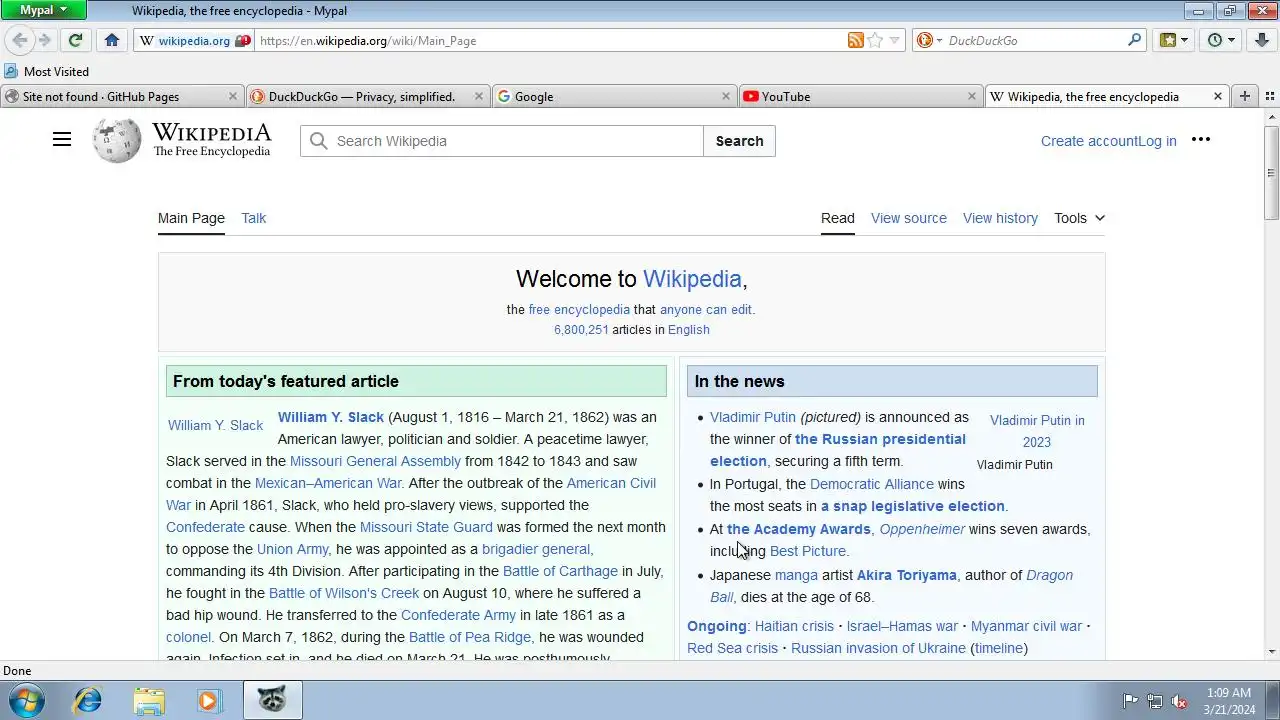Image resolution: width=1280 pixels, height=720 pixels.
Task: Open the Battle of Wilson's Creek link
Action: pyautogui.click(x=344, y=593)
